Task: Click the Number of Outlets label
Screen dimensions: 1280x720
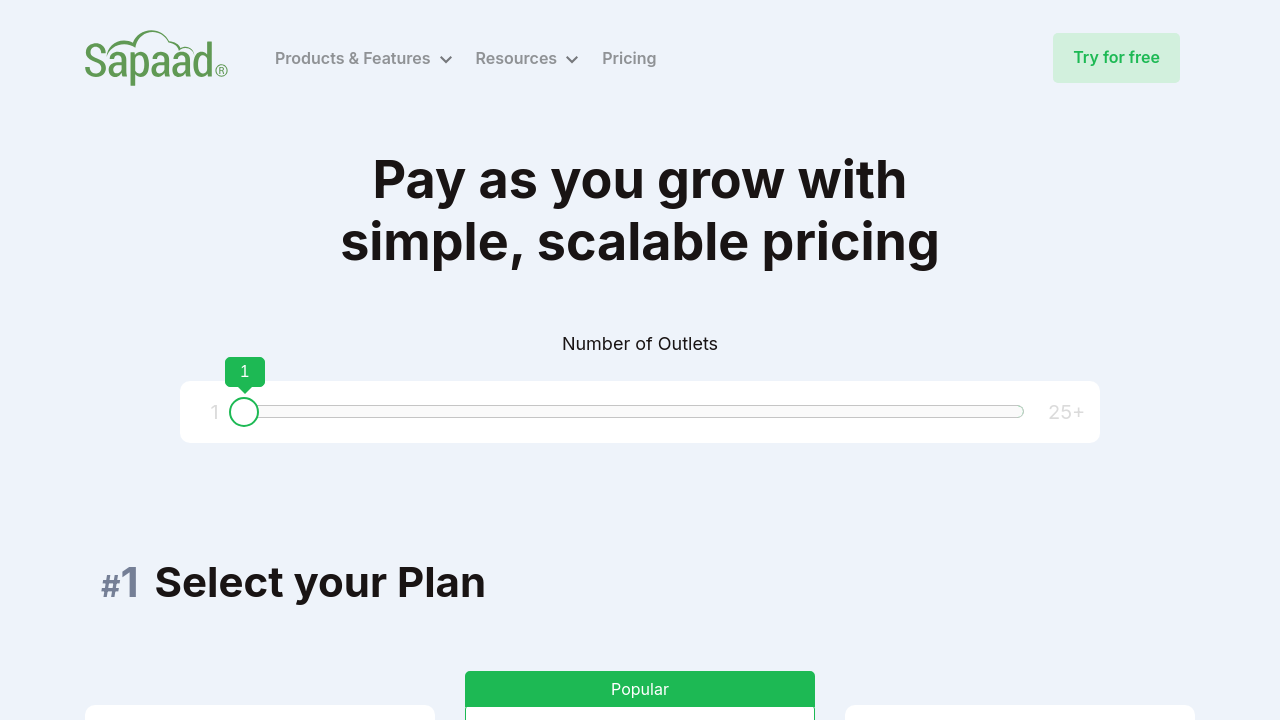Action: tap(640, 344)
